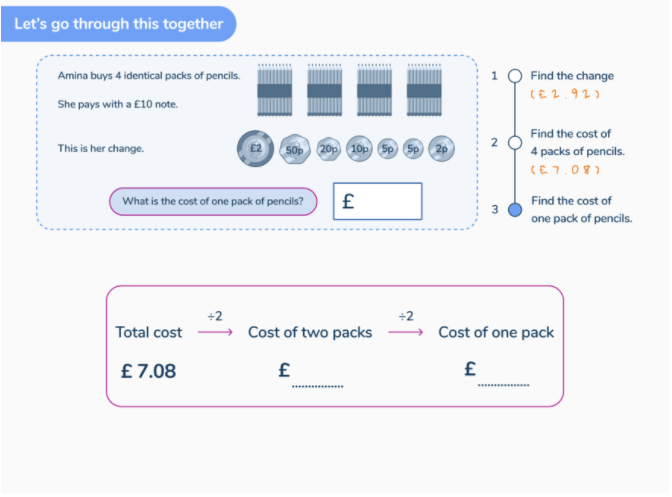Click the What is the cost question pill
Image resolution: width=672 pixels, height=497 pixels.
pyautogui.click(x=213, y=201)
